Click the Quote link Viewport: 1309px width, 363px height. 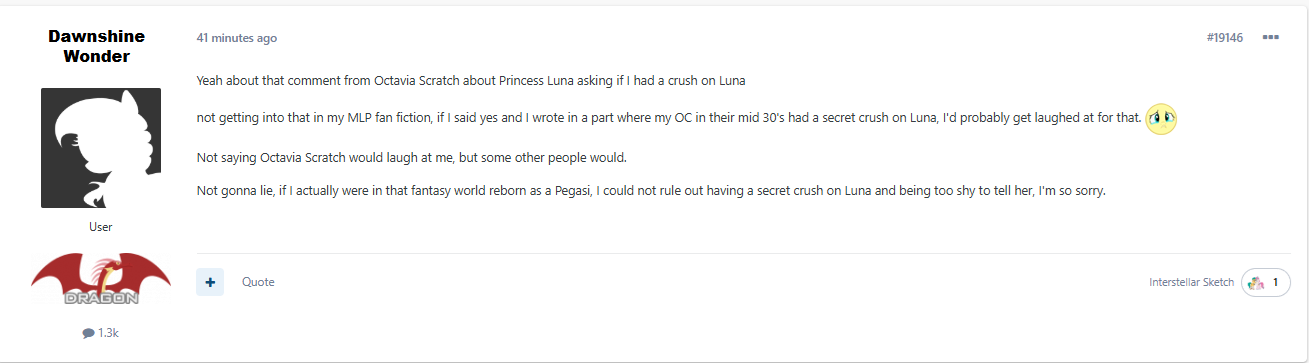(258, 282)
